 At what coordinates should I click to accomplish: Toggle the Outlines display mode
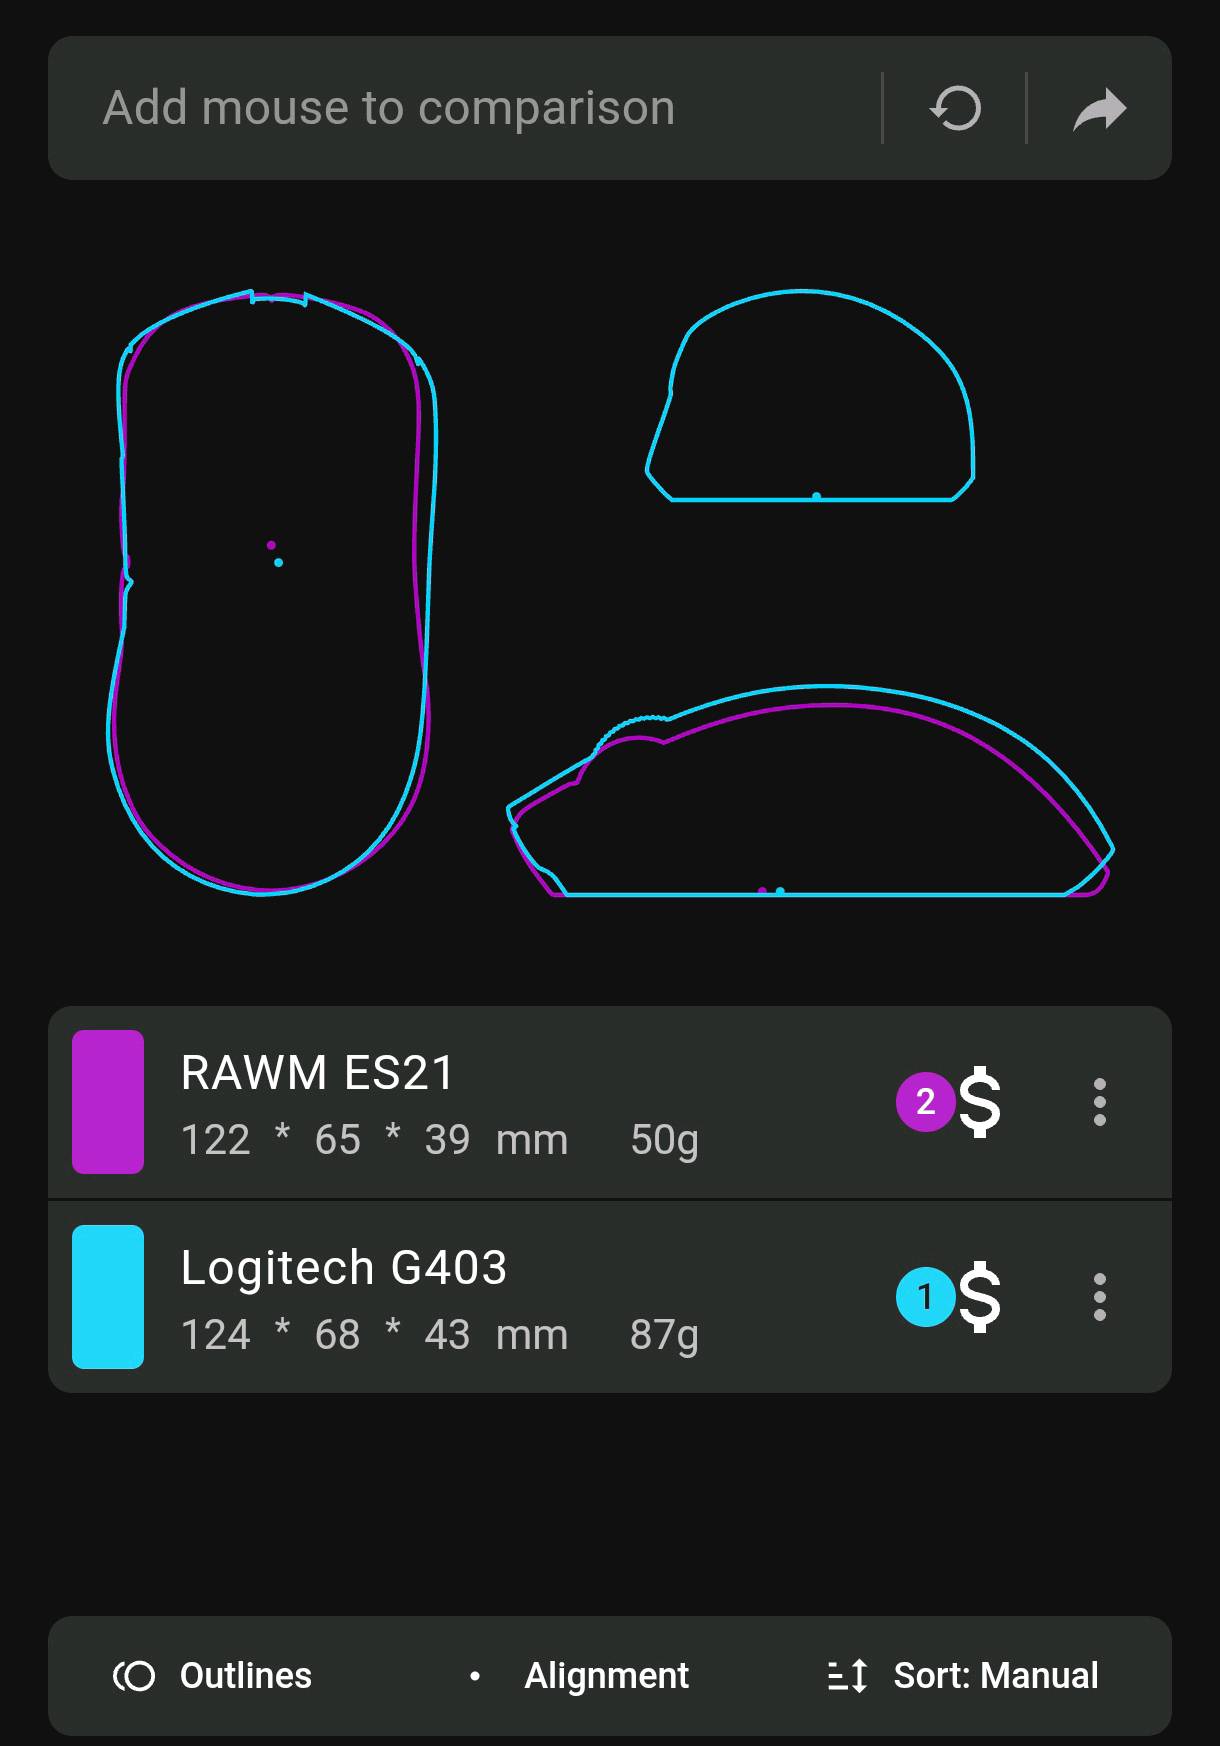[x=212, y=1676]
